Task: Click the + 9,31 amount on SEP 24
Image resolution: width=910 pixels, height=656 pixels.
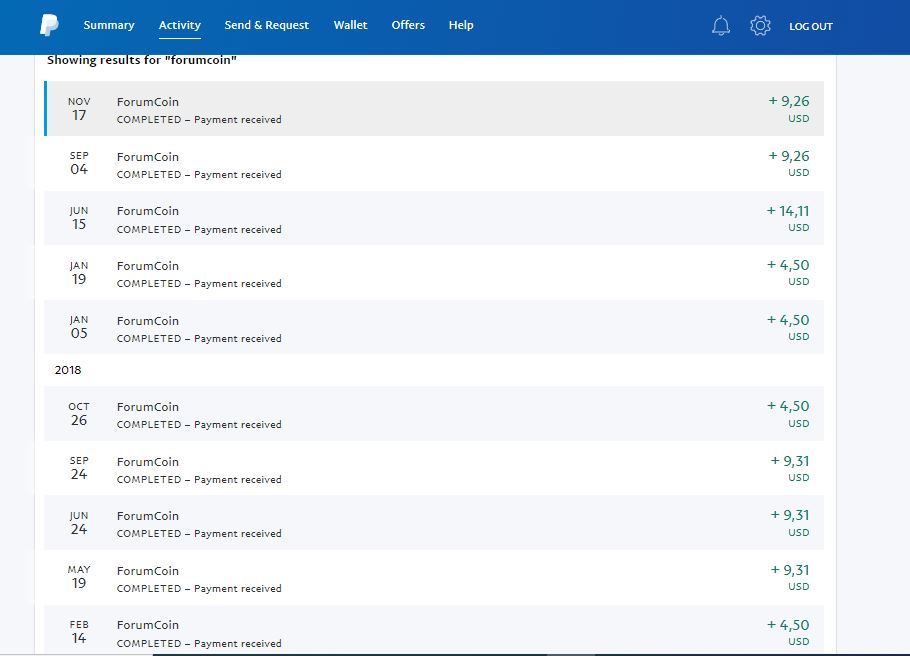Action: point(790,461)
